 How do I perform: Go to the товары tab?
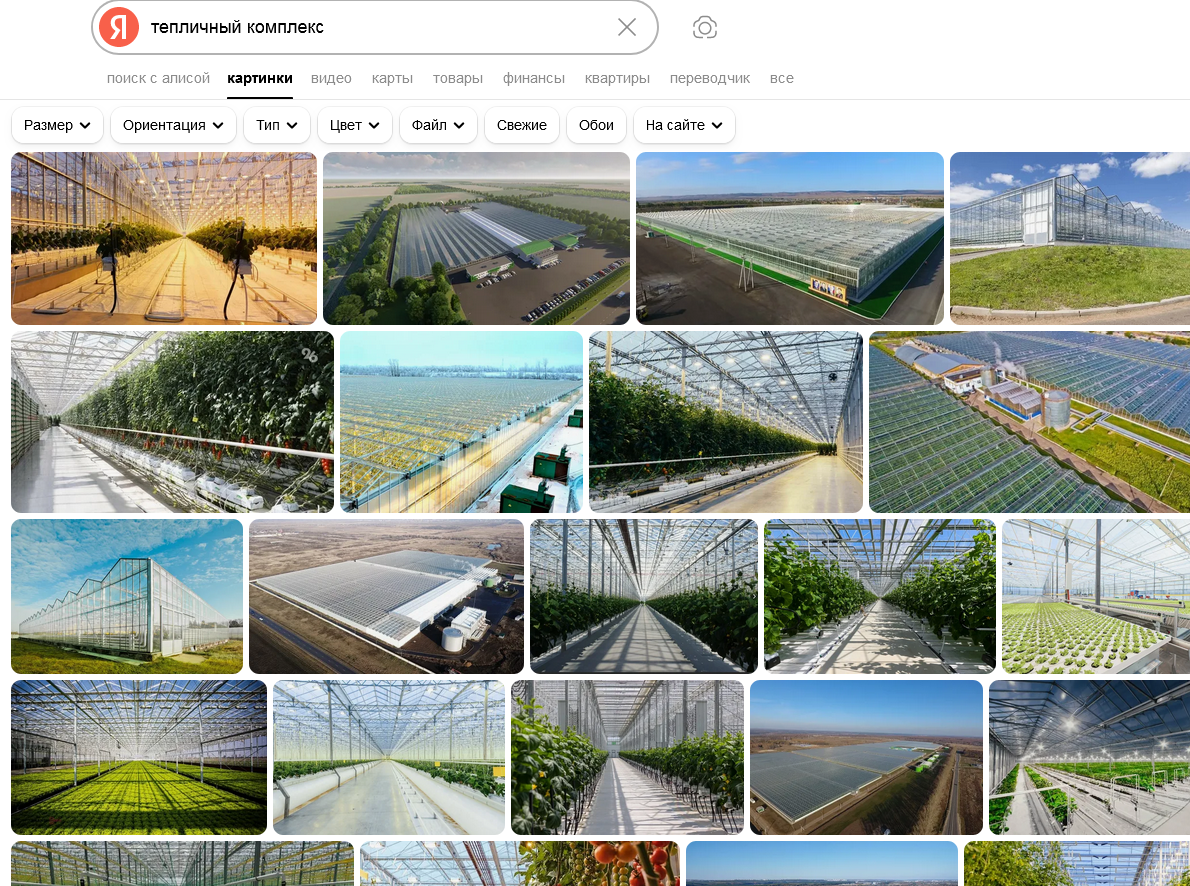pyautogui.click(x=458, y=78)
